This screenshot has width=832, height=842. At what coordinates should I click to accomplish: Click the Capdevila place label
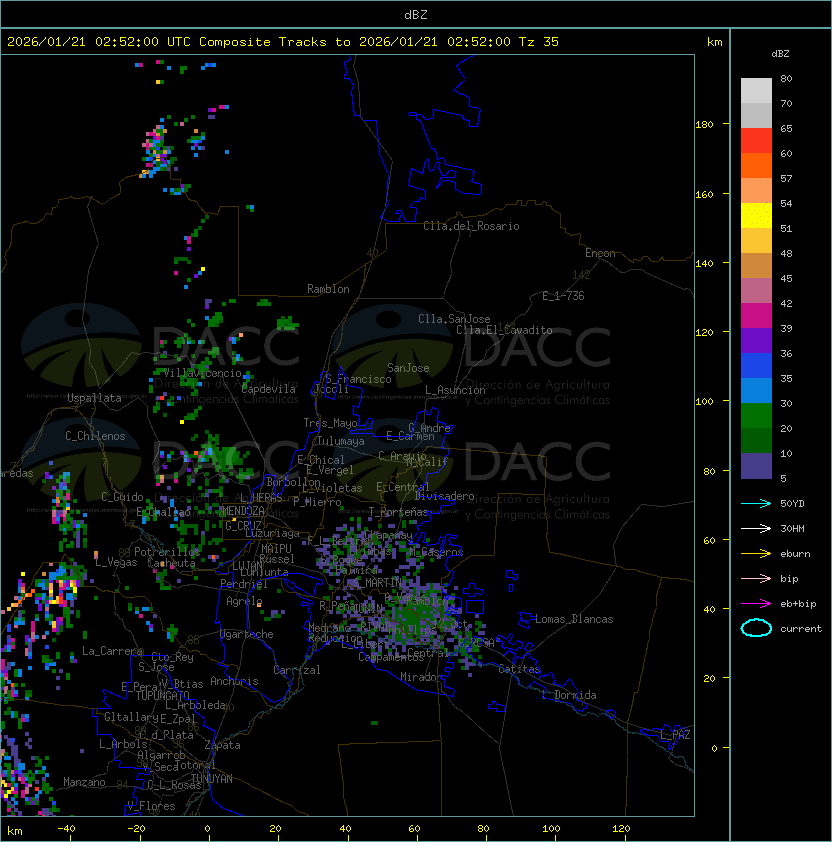pos(268,389)
